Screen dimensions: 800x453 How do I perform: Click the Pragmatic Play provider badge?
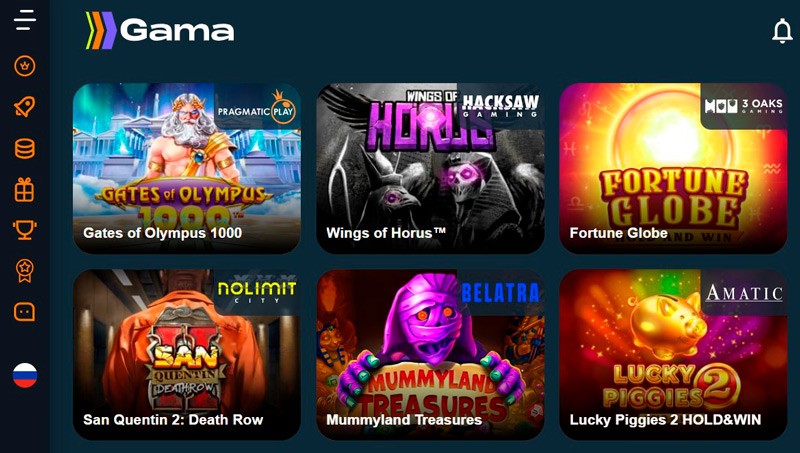257,109
